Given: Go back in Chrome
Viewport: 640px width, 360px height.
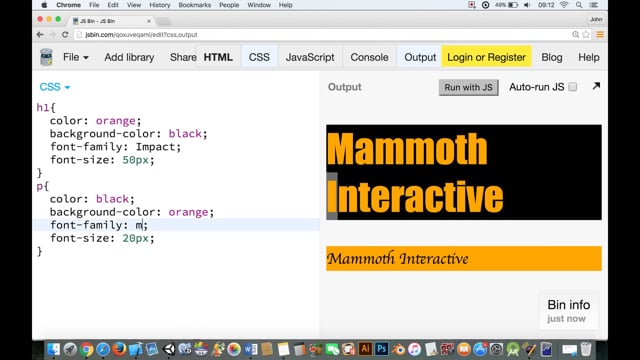Looking at the screenshot, I should tap(40, 35).
